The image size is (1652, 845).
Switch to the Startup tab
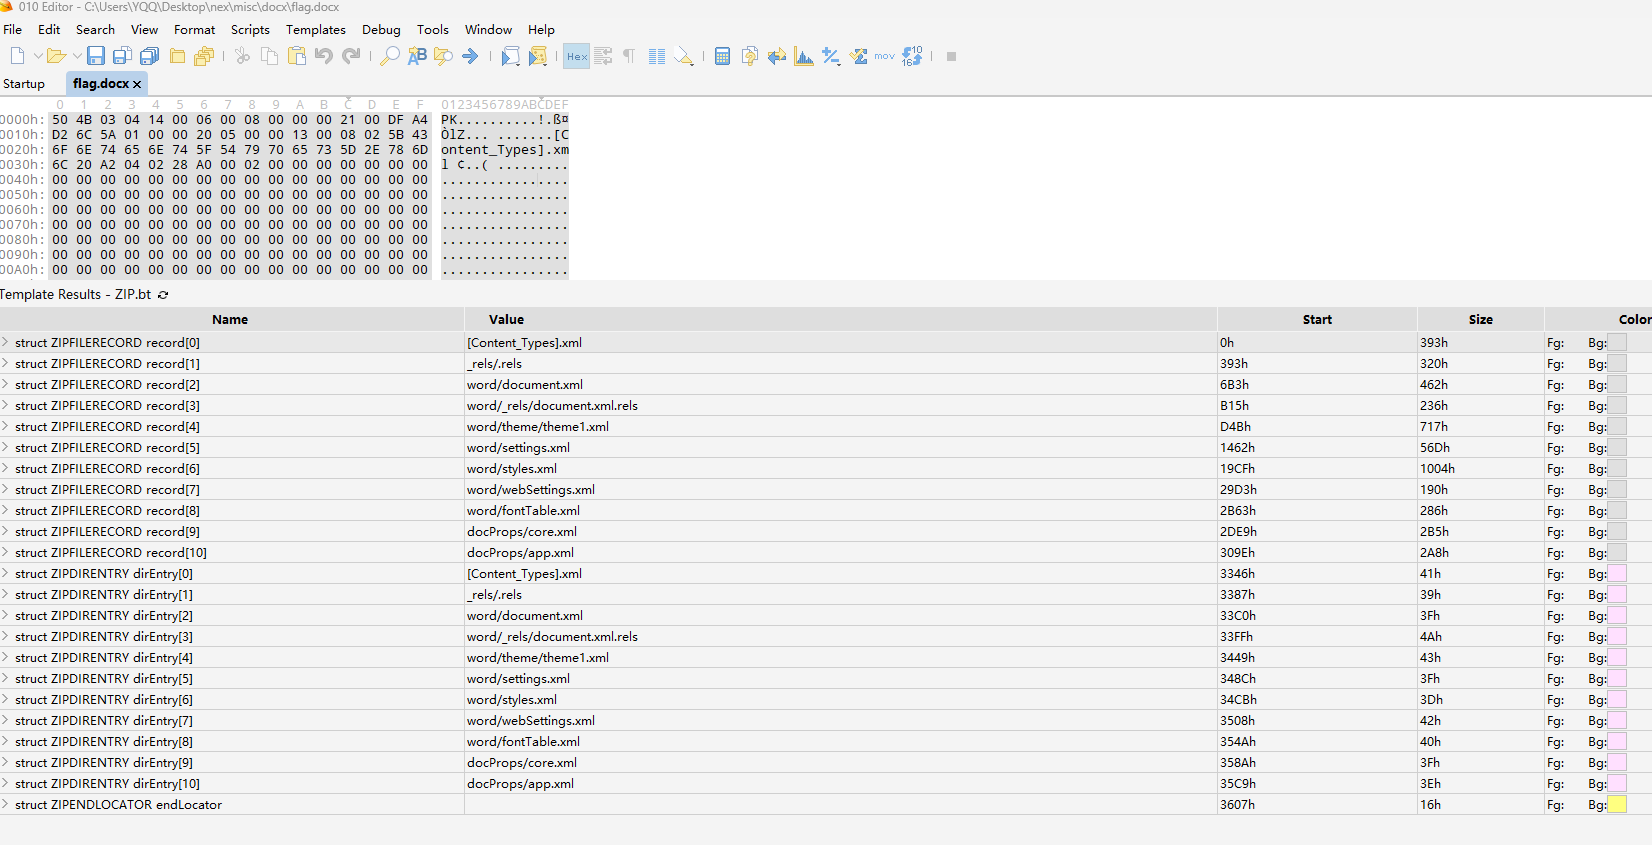[x=24, y=84]
